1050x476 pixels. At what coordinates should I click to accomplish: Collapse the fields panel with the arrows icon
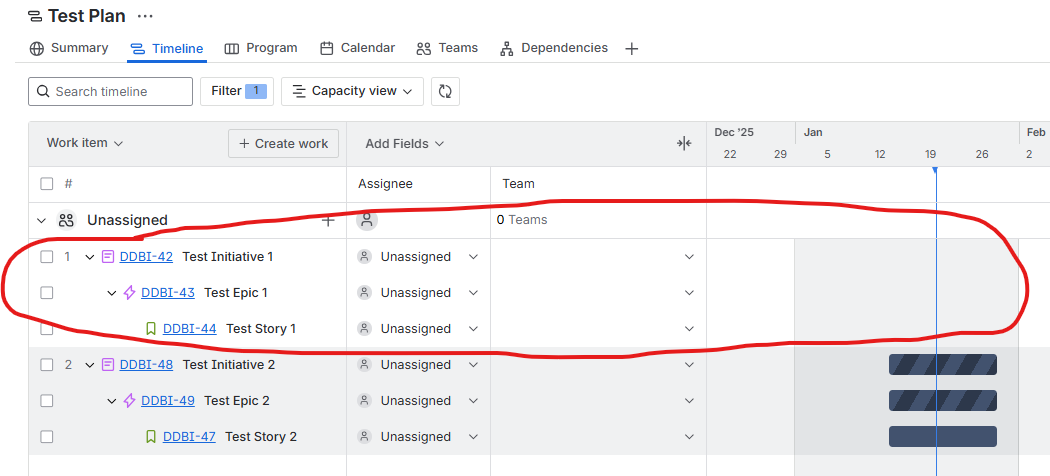coord(684,143)
